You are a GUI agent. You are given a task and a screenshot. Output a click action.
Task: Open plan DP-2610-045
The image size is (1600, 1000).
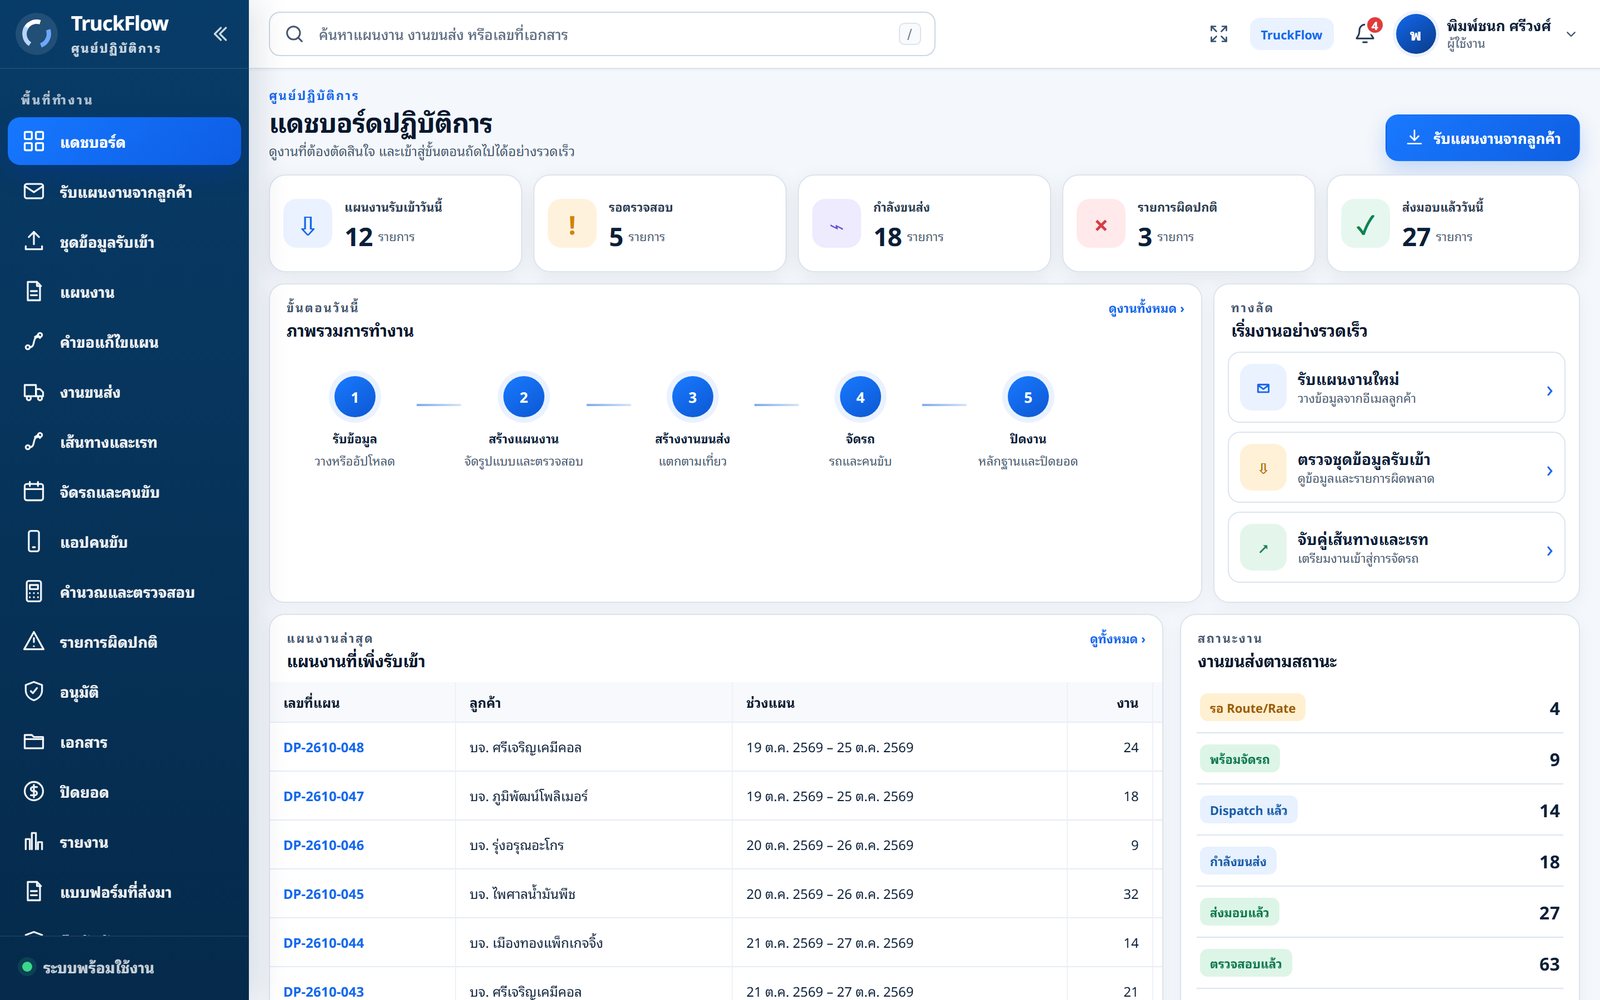323,894
